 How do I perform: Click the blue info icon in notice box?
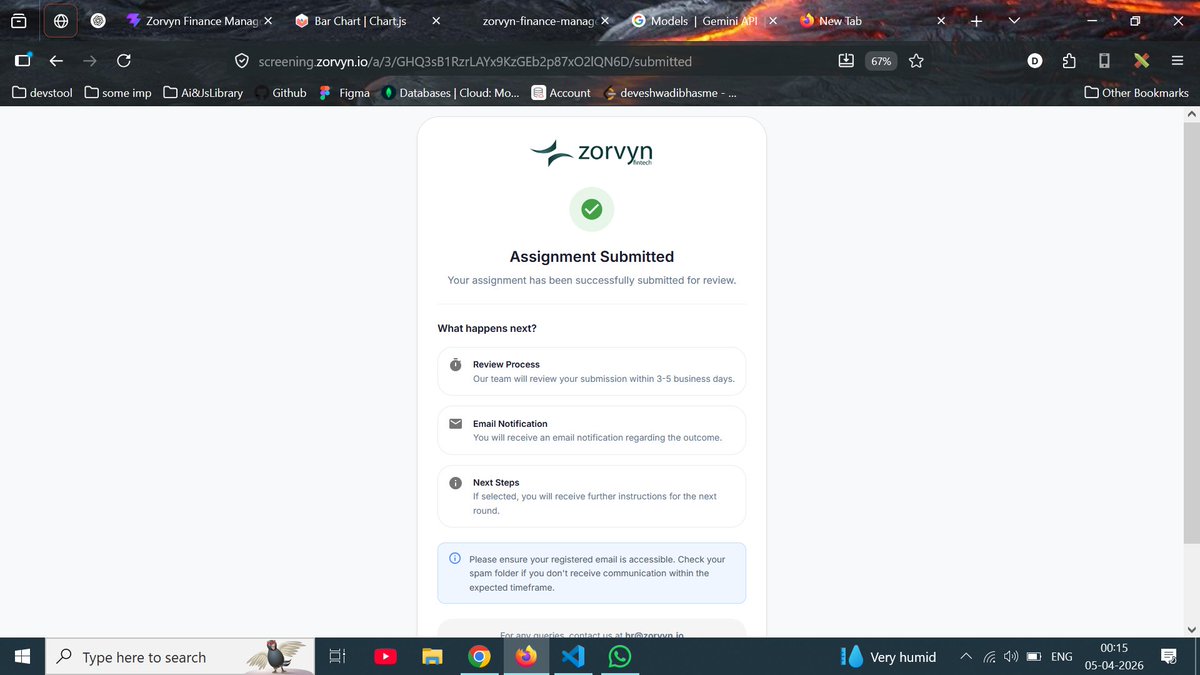pyautogui.click(x=455, y=559)
